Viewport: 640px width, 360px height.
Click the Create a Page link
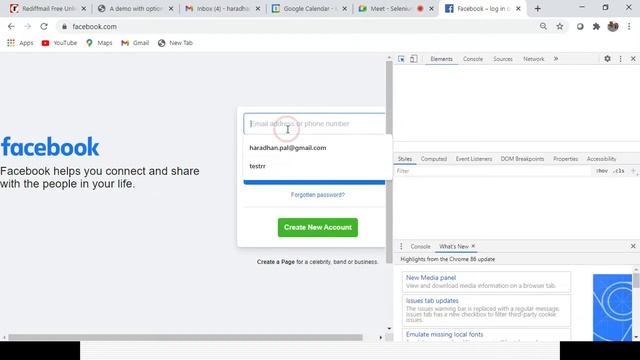(276, 262)
